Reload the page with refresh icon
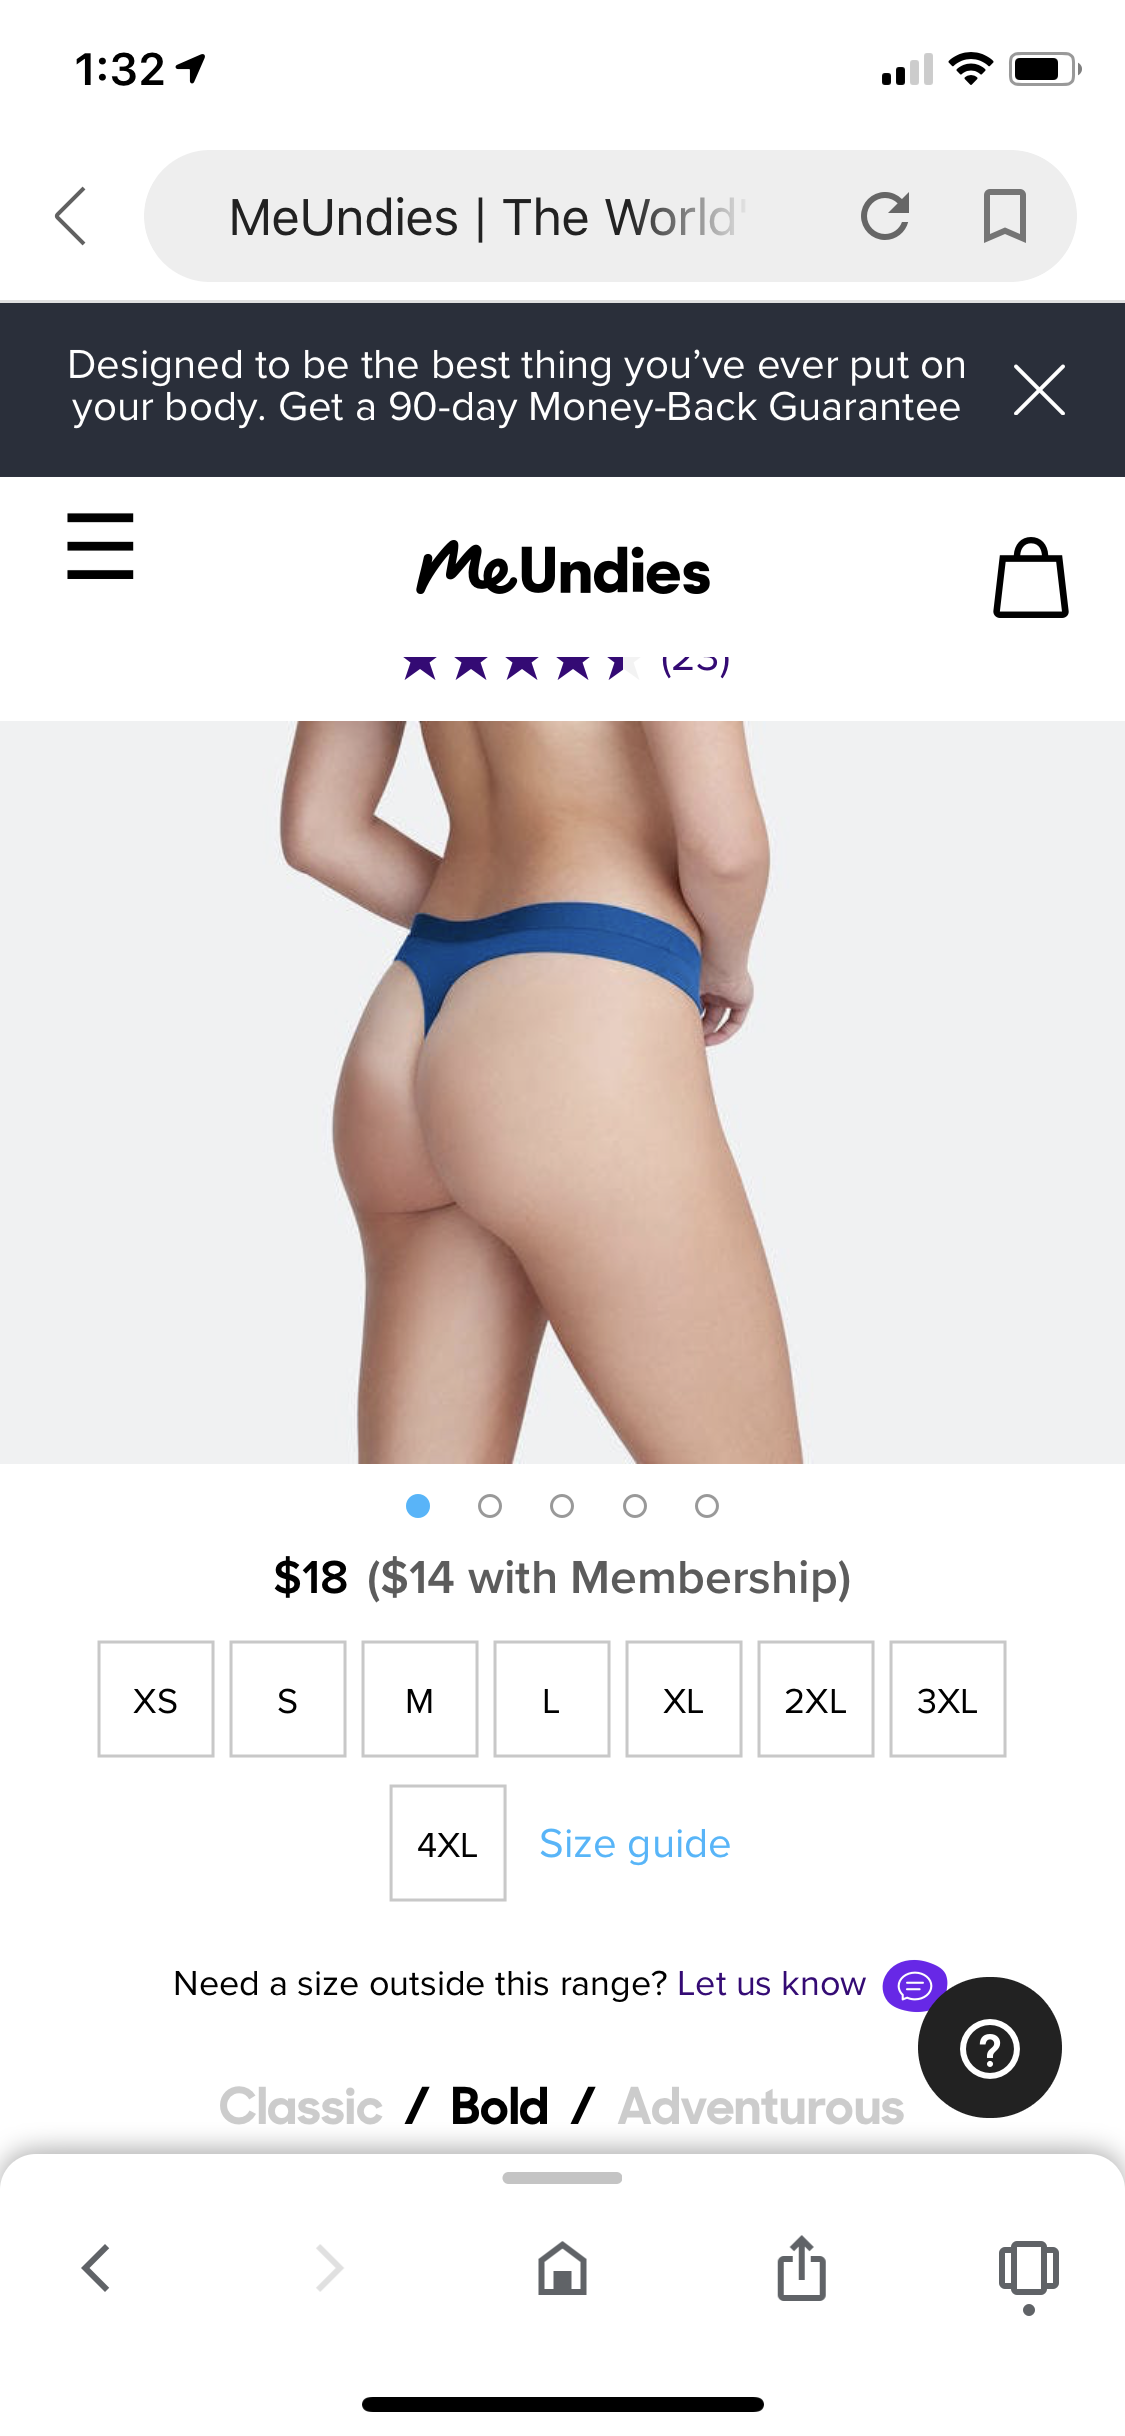Viewport: 1125px width, 2436px height. 885,216
